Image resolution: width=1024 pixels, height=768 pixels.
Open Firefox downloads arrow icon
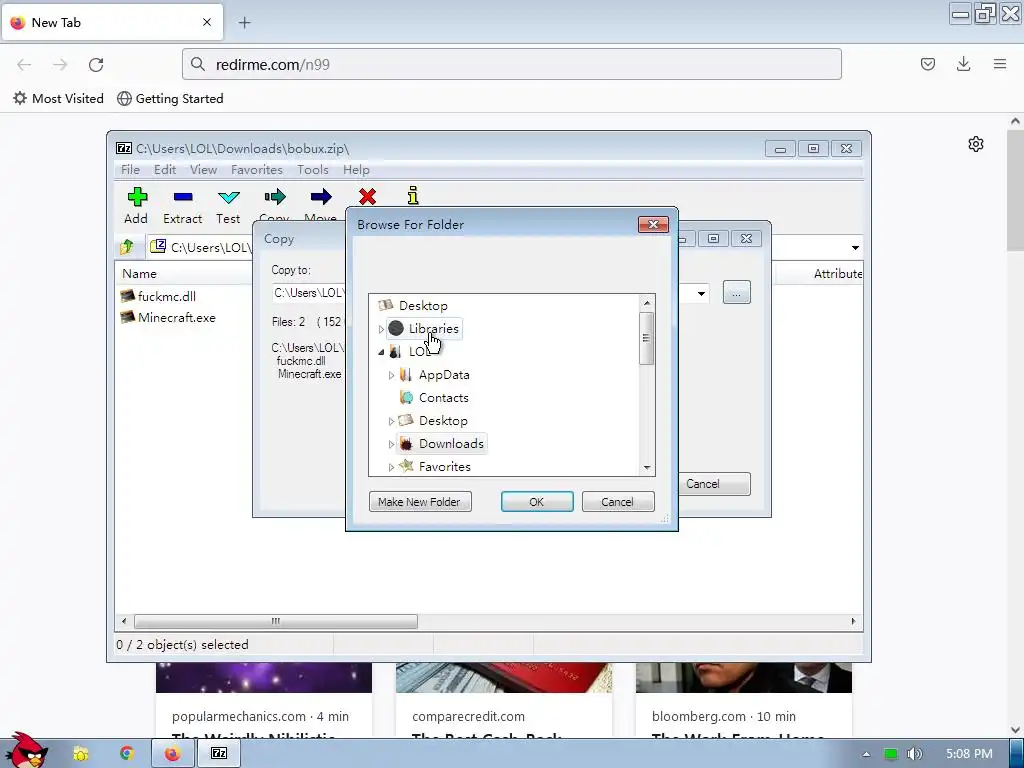(963, 64)
